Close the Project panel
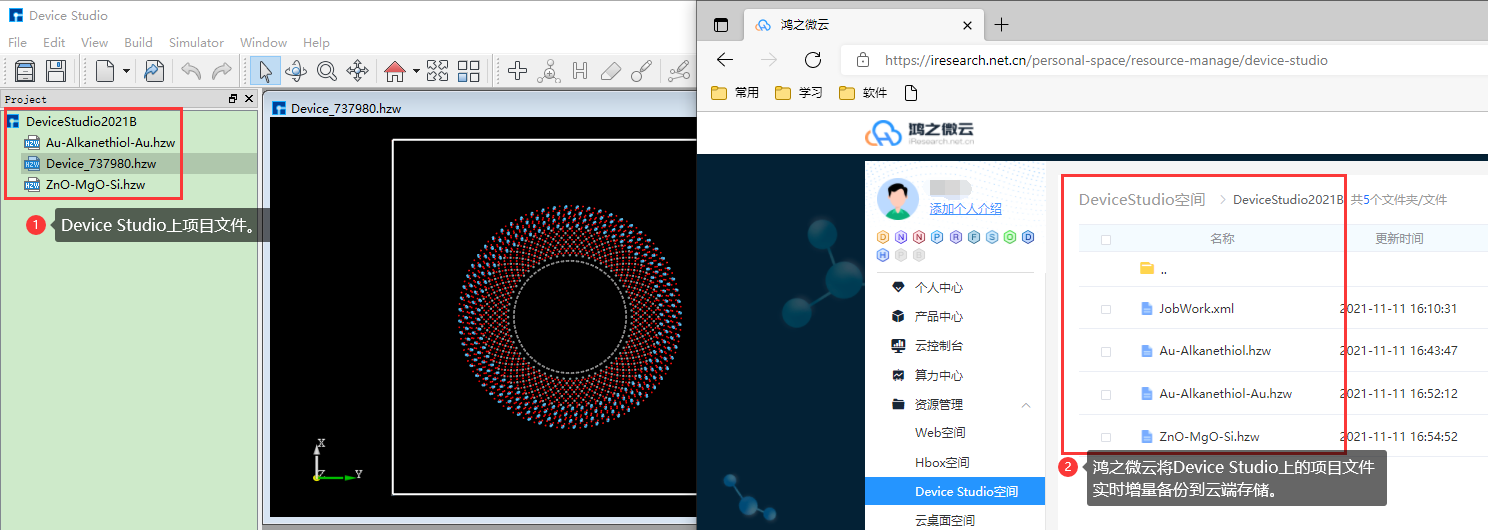1488x530 pixels. [248, 99]
